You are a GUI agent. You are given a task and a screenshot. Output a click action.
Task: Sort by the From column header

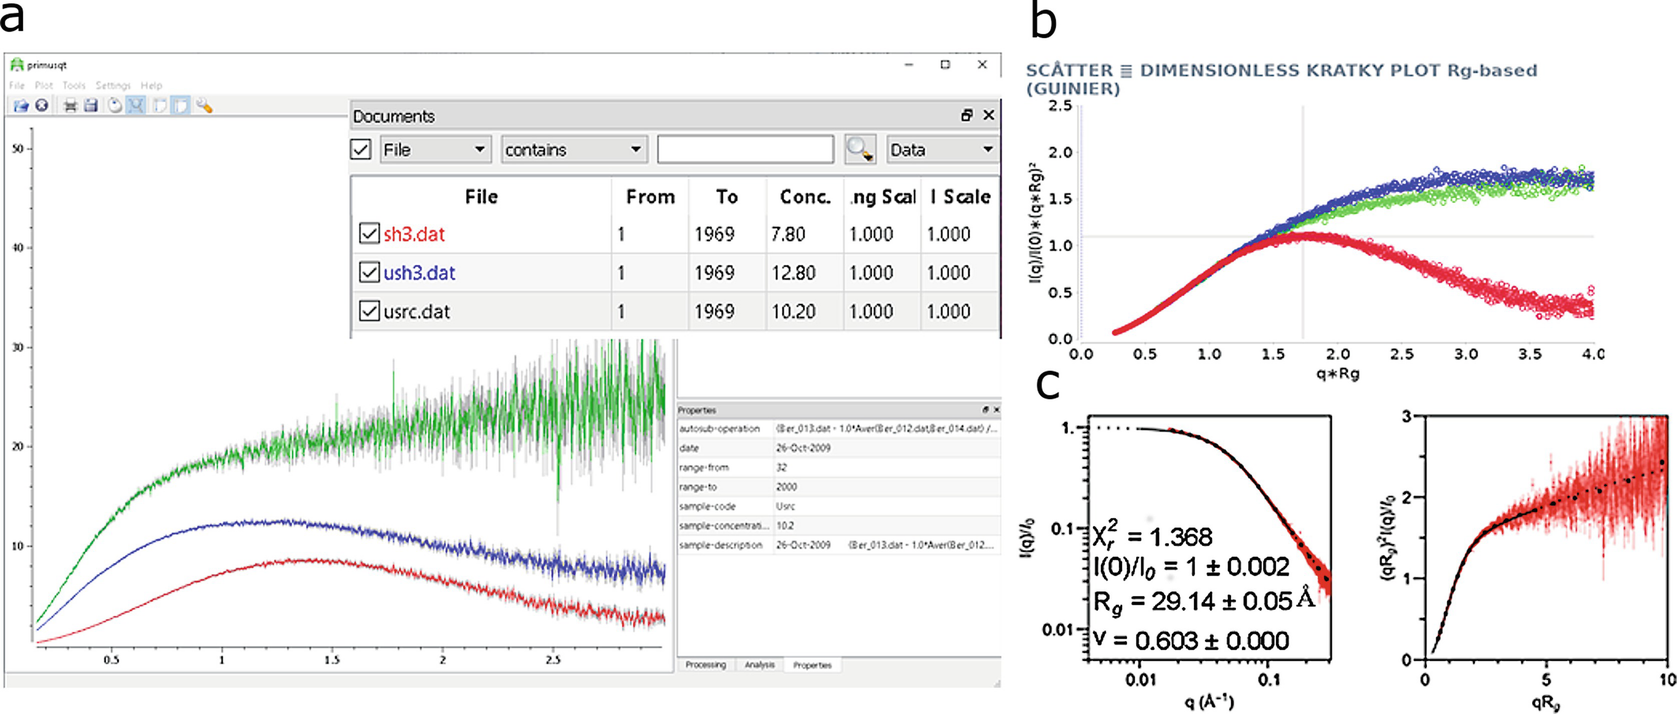[650, 197]
